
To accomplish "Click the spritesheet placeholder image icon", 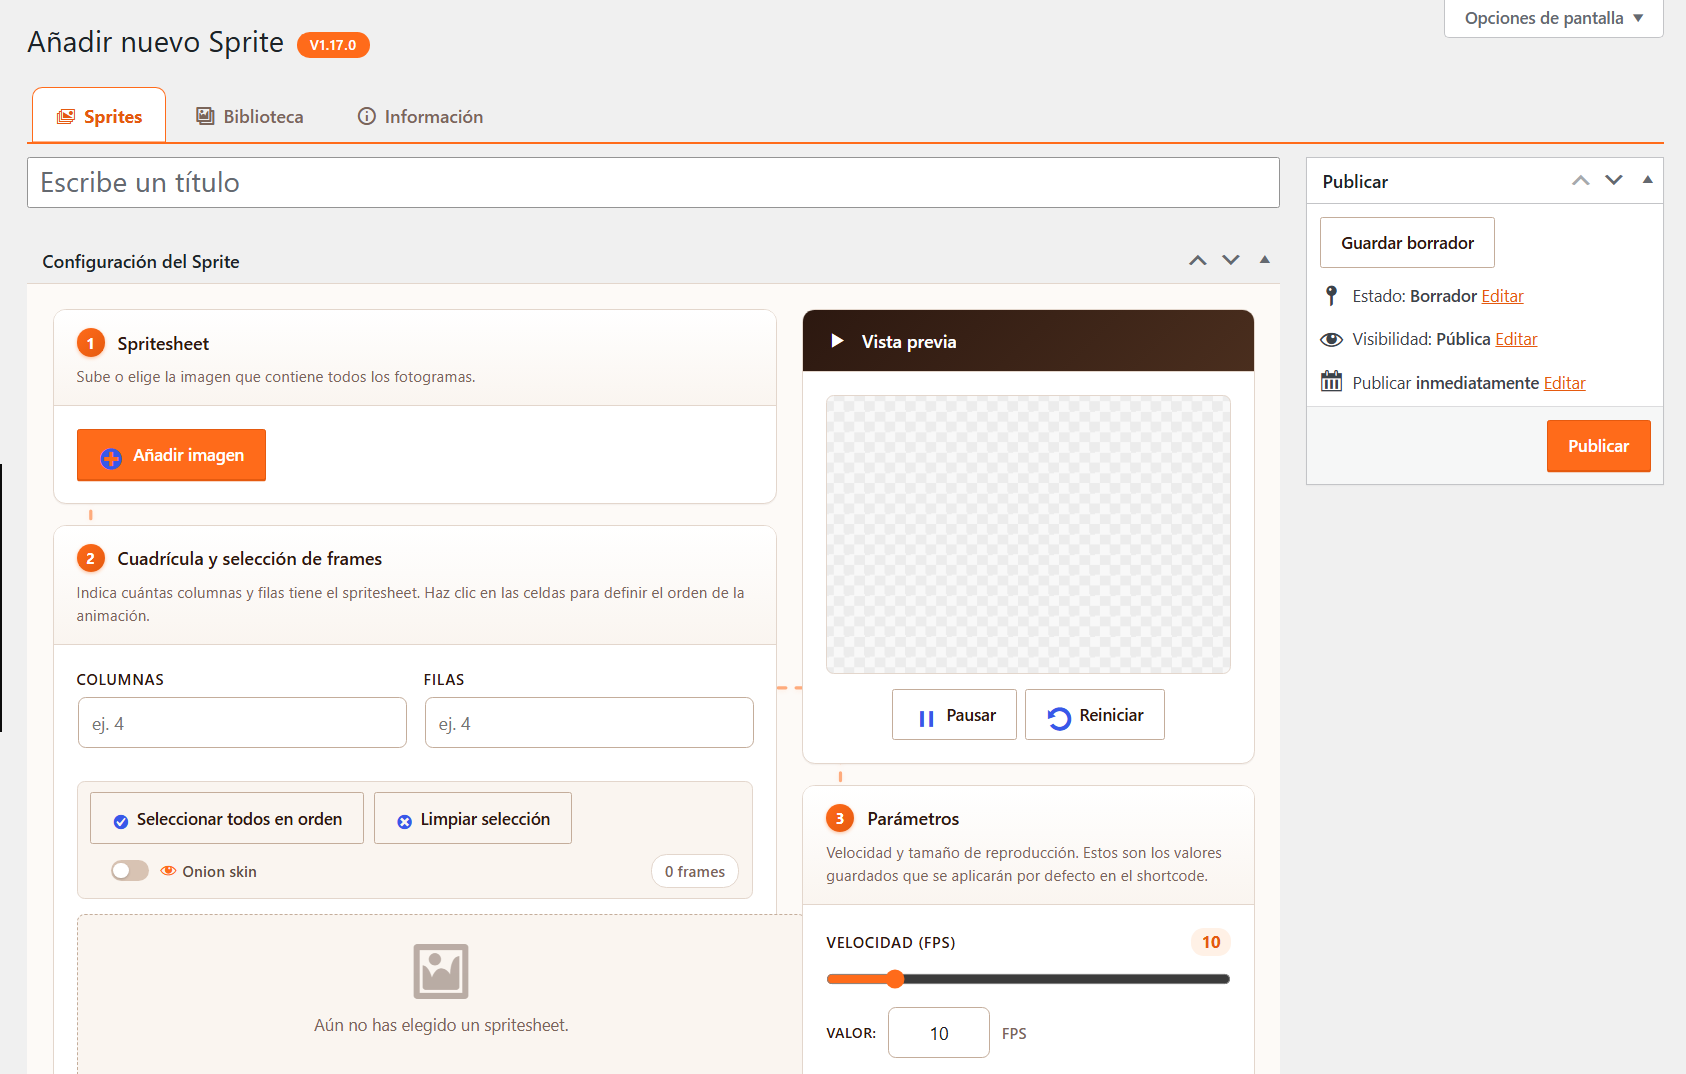I will click(x=441, y=971).
